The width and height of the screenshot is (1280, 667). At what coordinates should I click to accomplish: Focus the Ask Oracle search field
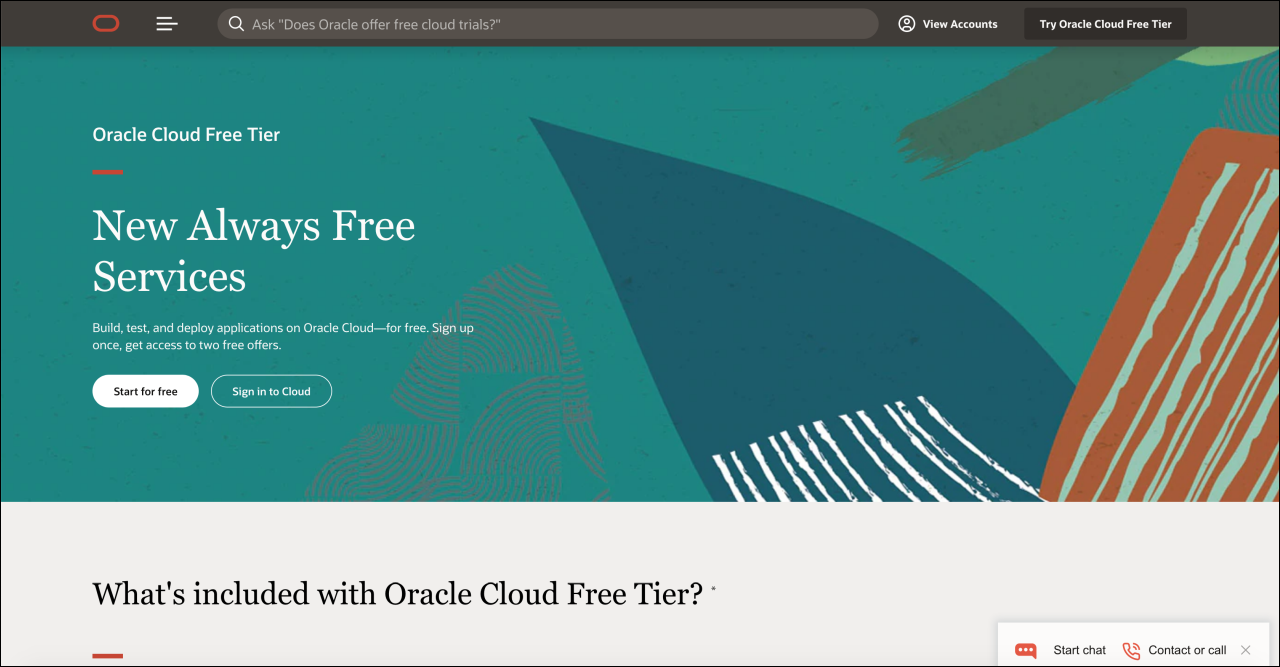tap(548, 24)
